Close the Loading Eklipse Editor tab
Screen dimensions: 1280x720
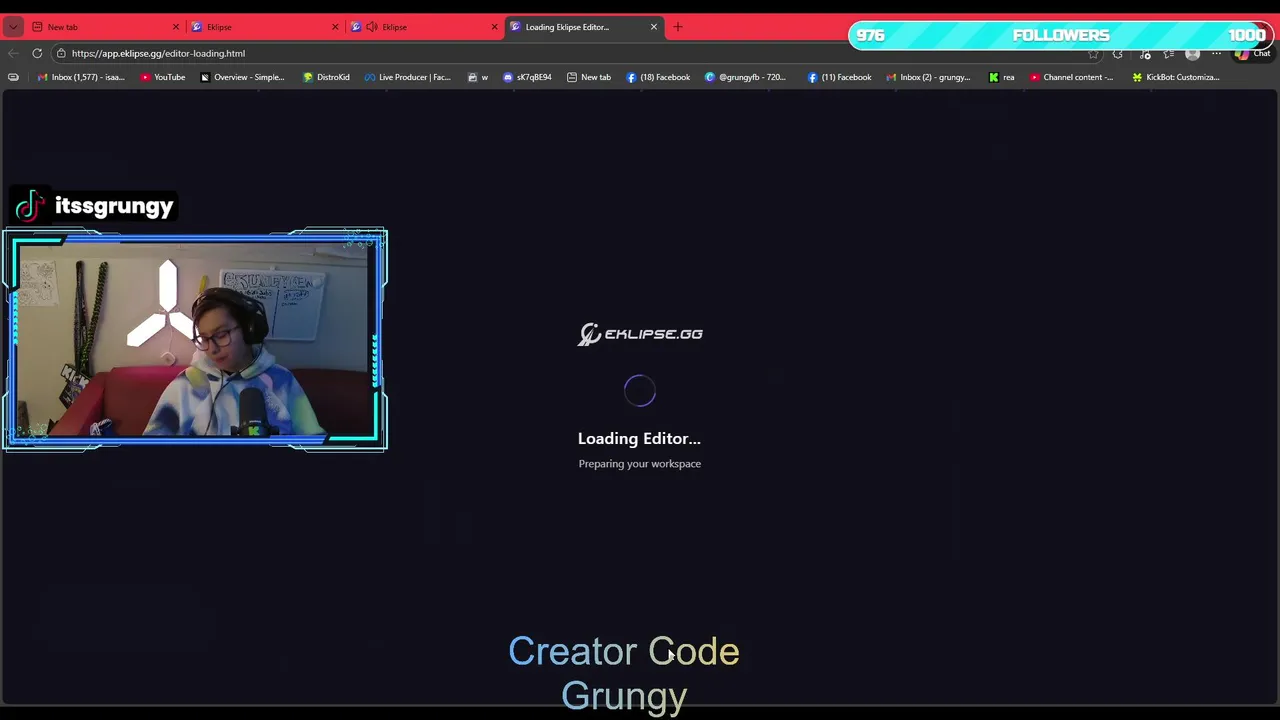pyautogui.click(x=654, y=27)
